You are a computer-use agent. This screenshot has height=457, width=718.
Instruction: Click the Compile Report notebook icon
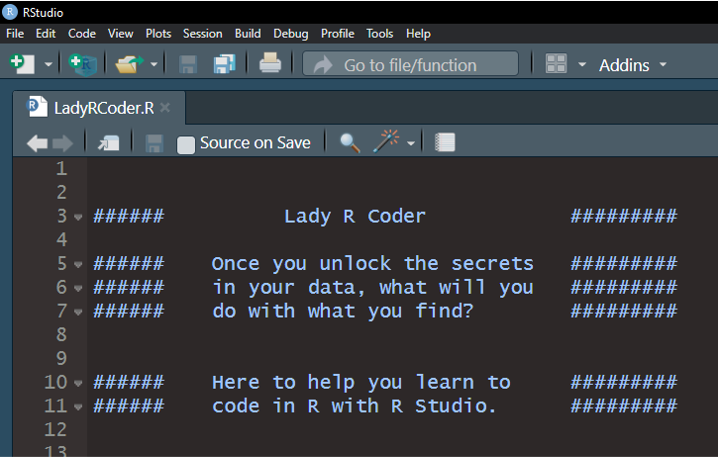[445, 142]
